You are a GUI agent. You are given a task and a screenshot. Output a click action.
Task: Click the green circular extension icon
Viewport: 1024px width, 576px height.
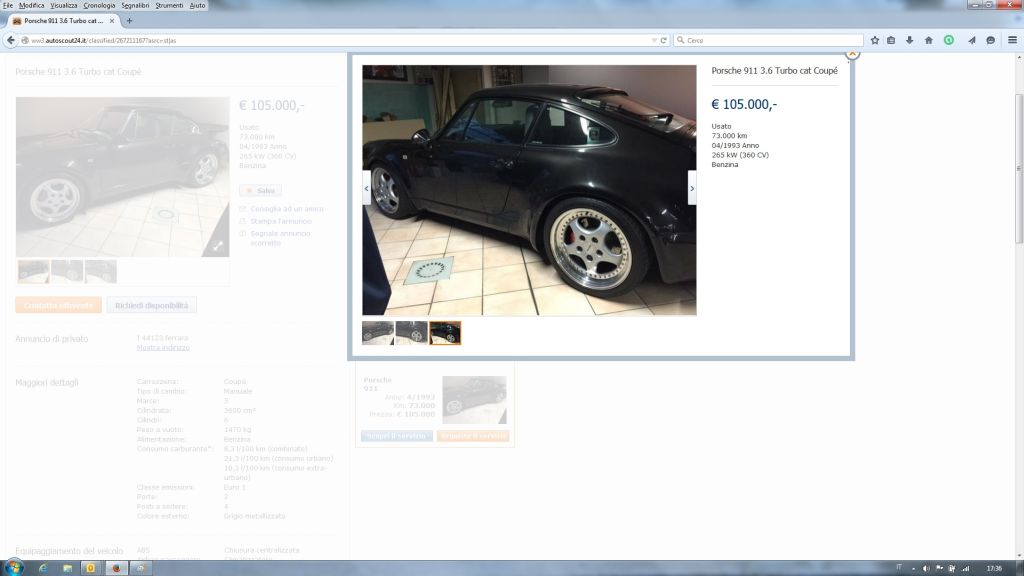[949, 40]
